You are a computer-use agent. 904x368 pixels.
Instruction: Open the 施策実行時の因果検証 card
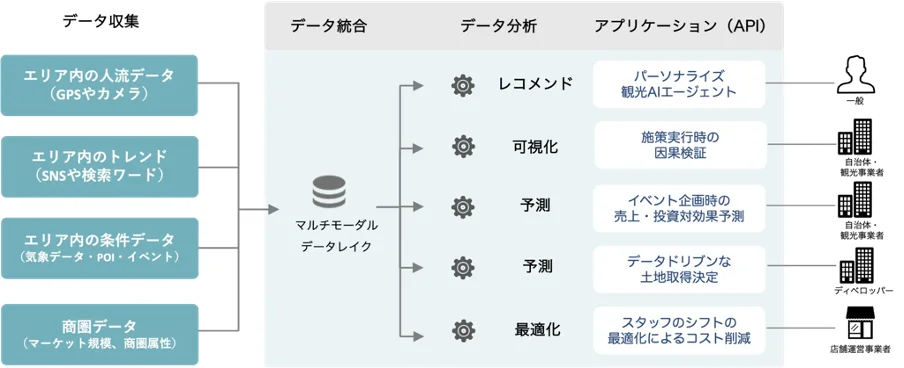[681, 145]
